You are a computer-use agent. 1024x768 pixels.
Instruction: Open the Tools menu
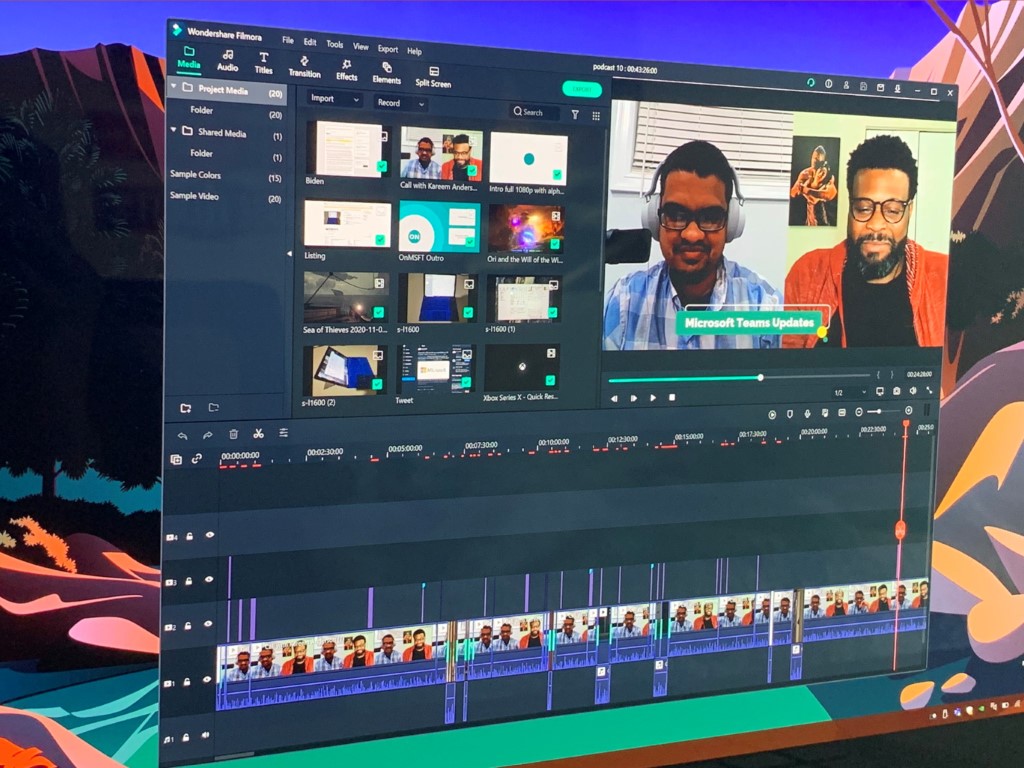[x=334, y=44]
